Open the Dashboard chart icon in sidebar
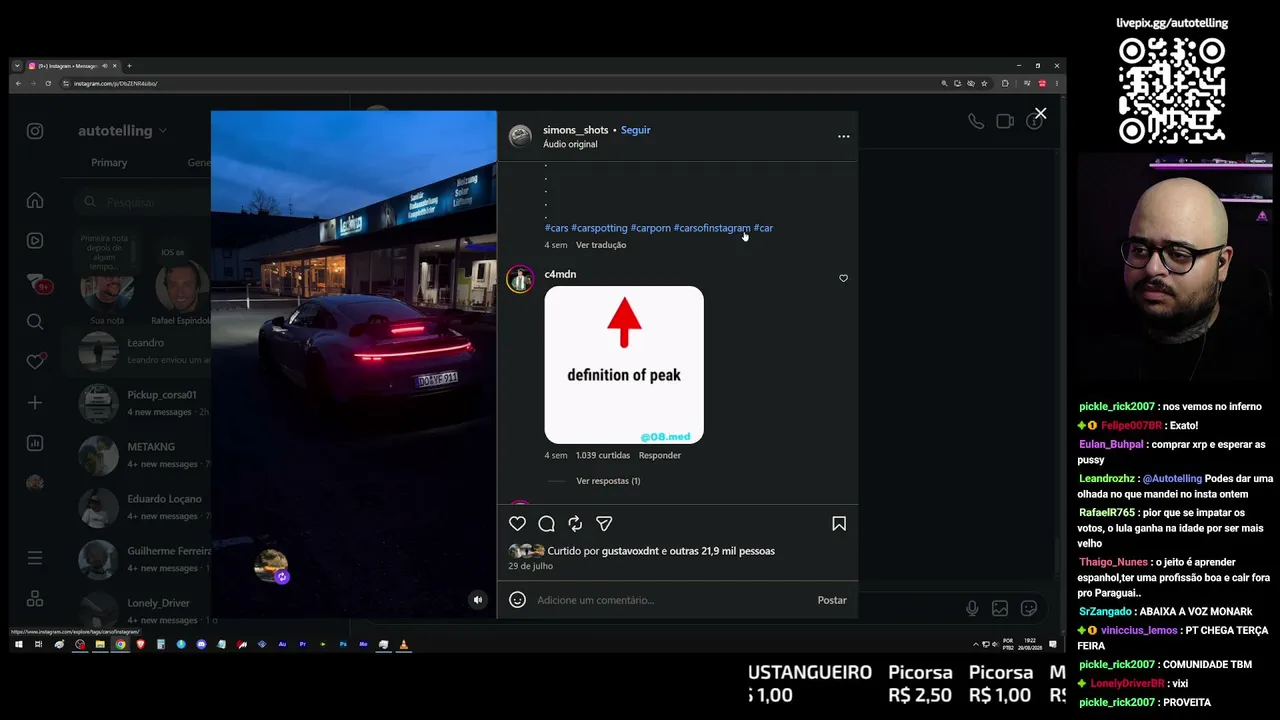The image size is (1280, 720). [x=35, y=443]
